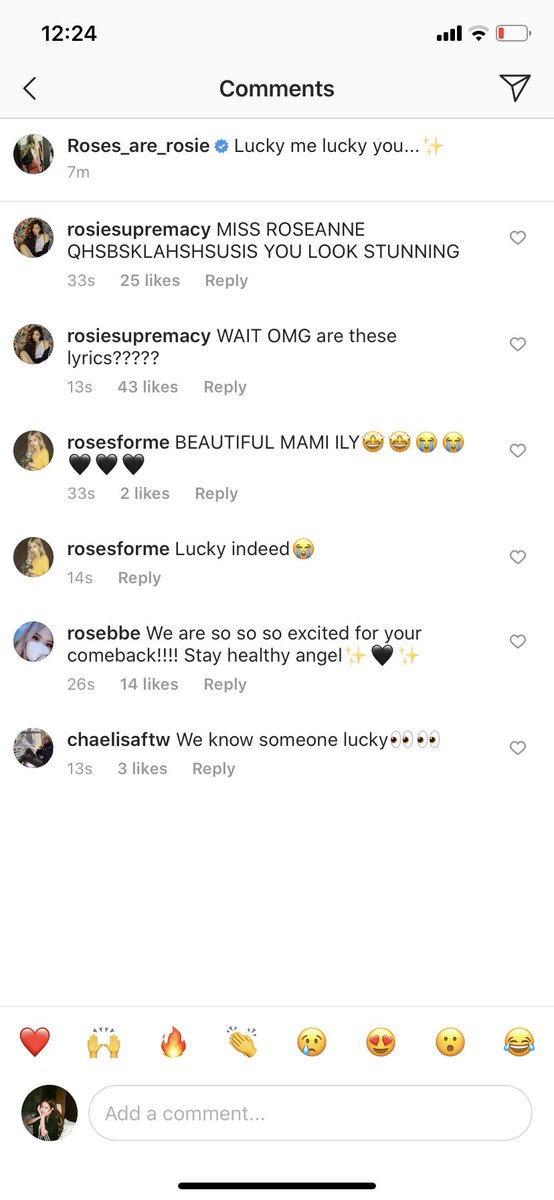Open Roses_are_rosie profile username
Screen dimensions: 554x1200
138,146
